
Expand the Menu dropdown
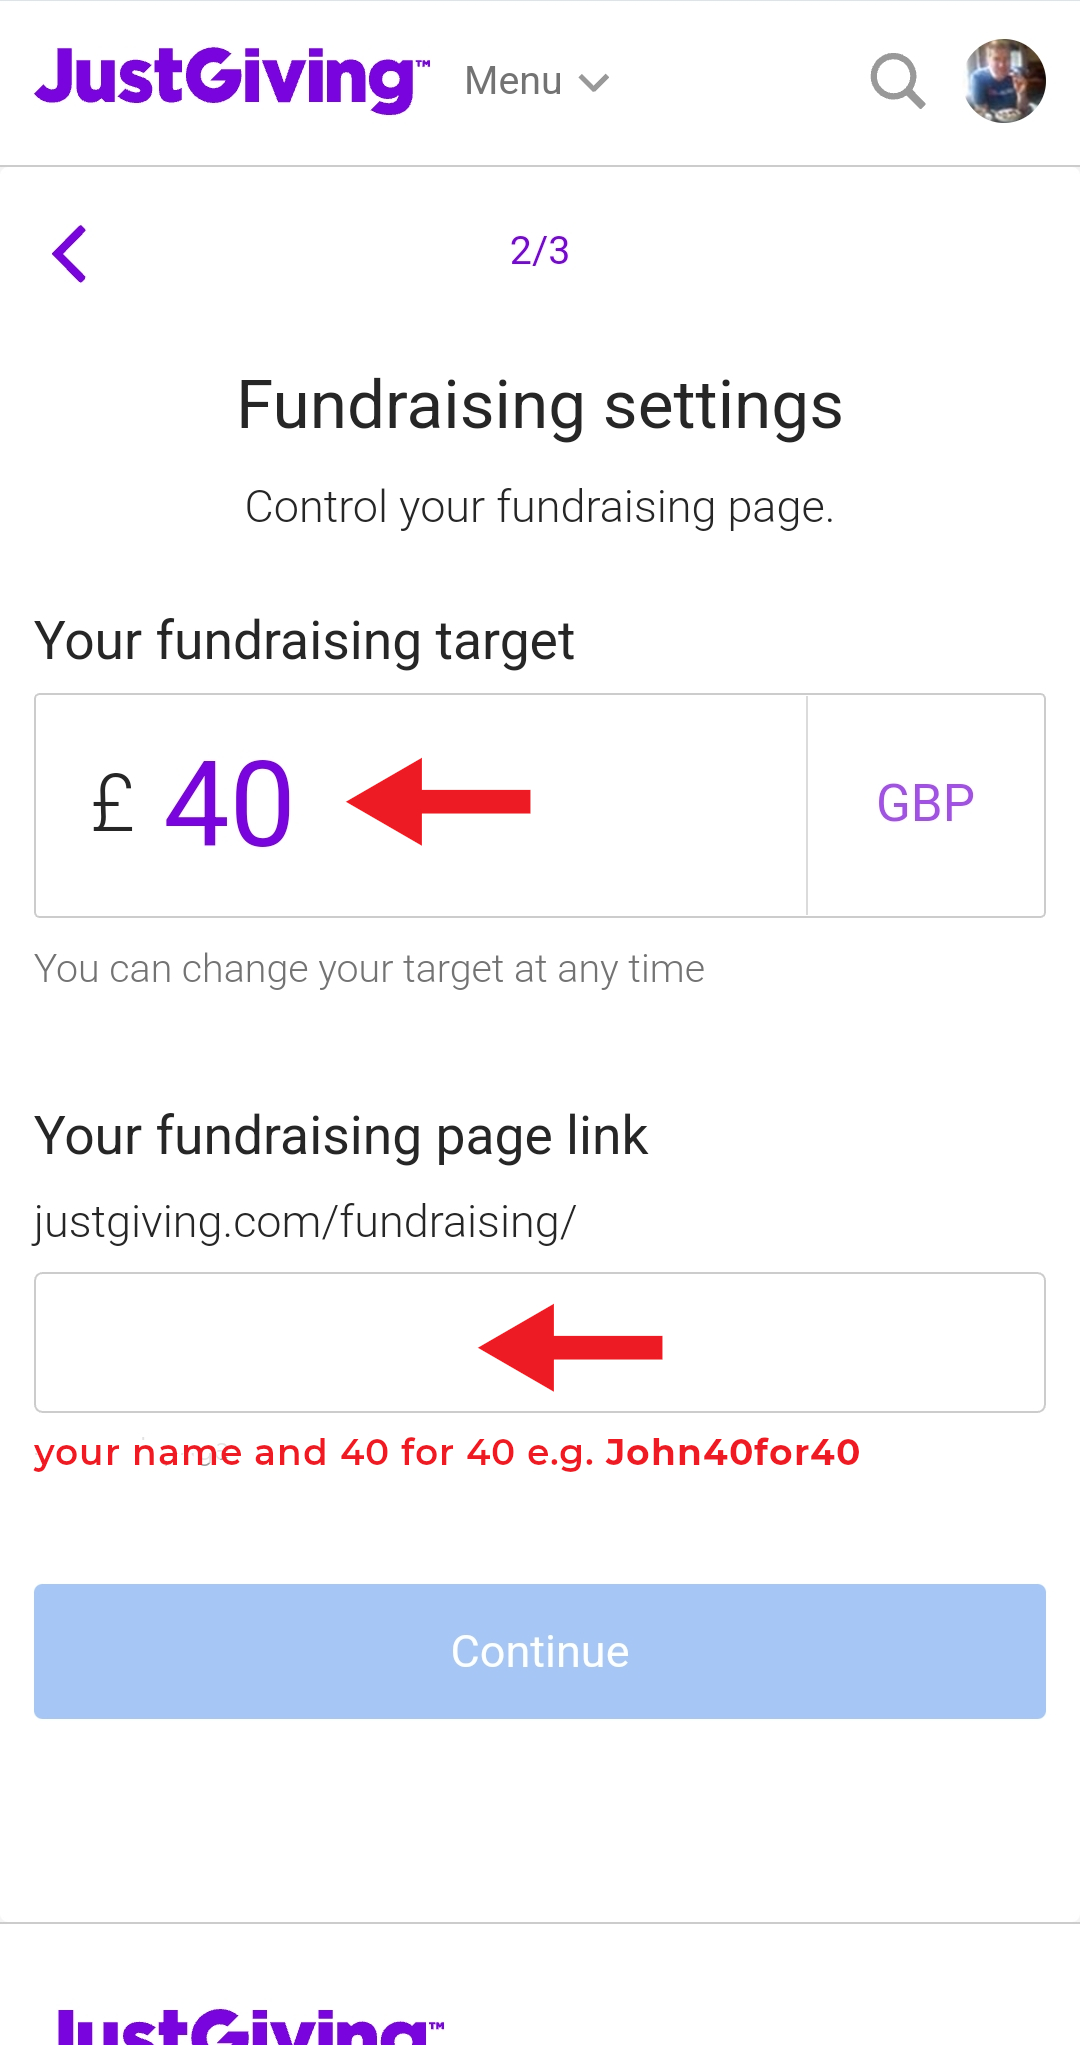coord(514,81)
